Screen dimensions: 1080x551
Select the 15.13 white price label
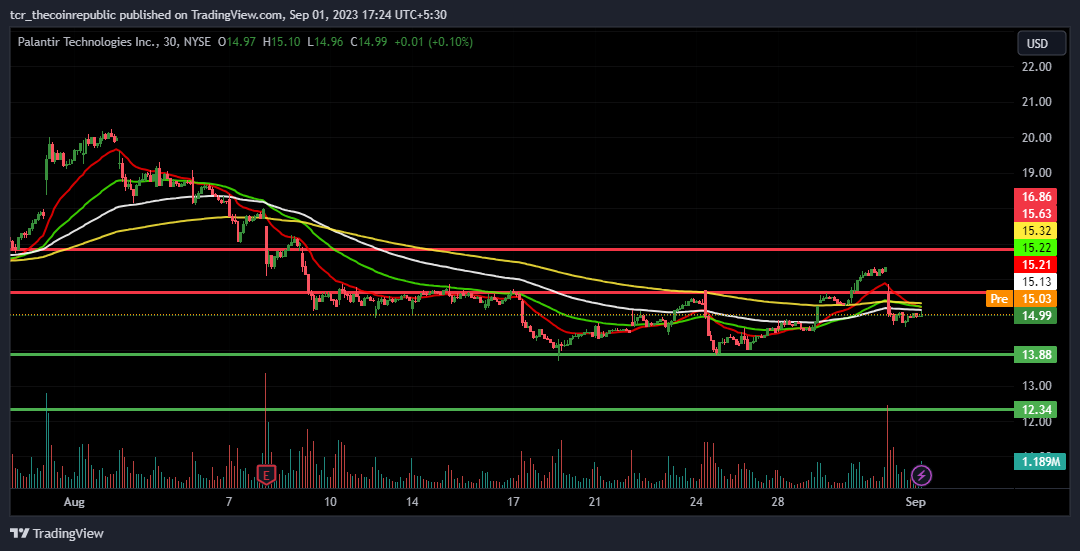coord(1035,281)
